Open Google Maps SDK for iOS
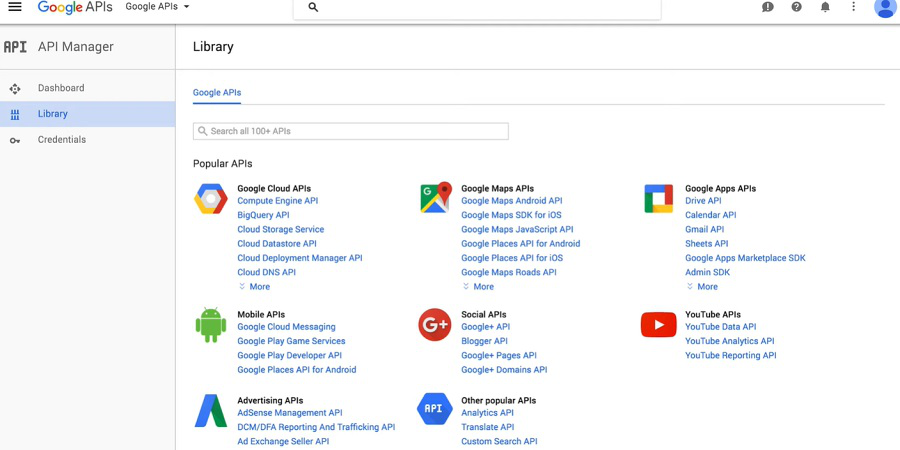The width and height of the screenshot is (900, 450). 511,215
